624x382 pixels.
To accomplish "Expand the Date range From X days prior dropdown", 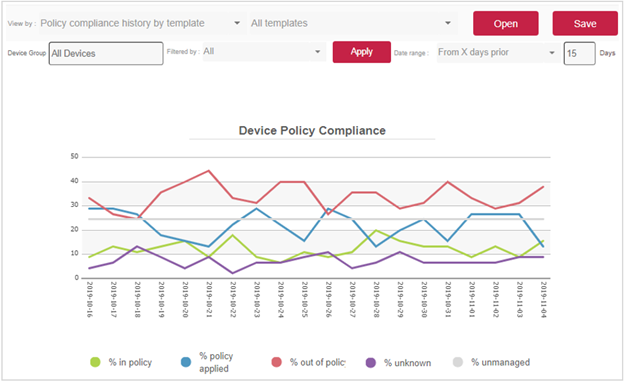I will pyautogui.click(x=498, y=53).
